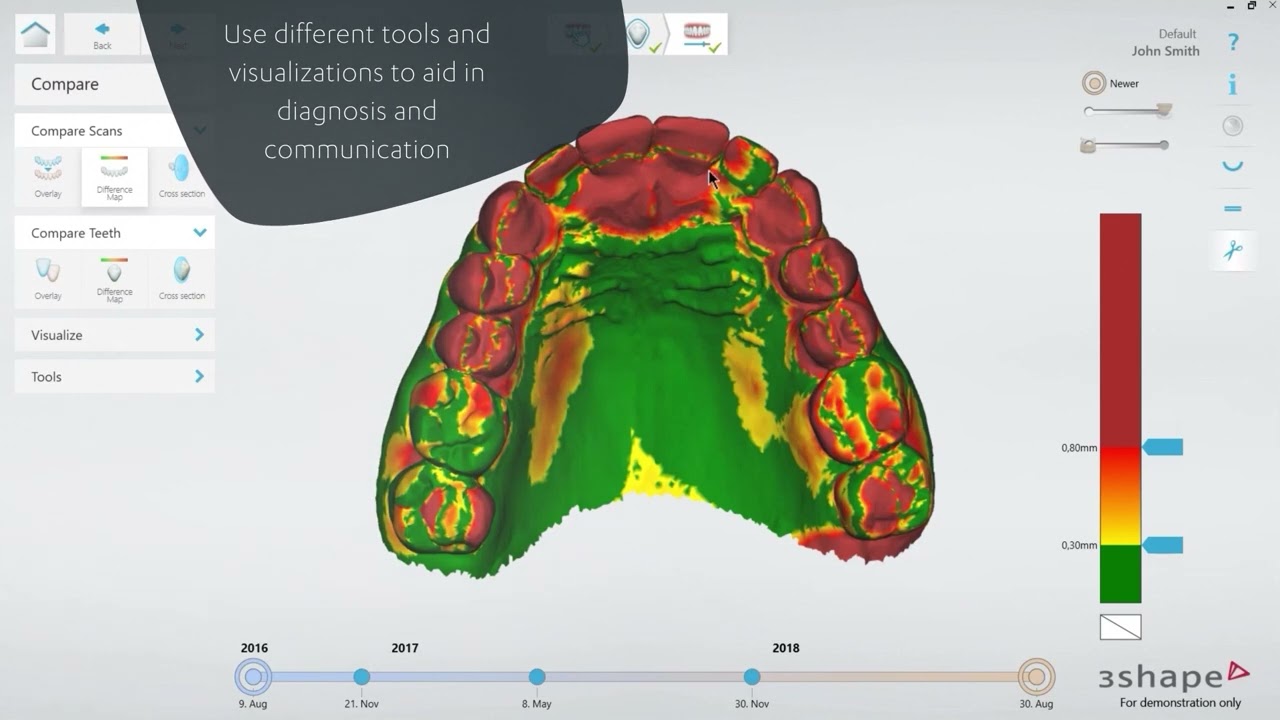Viewport: 1280px width, 720px height.
Task: Click the Default profile label
Action: coord(1178,34)
